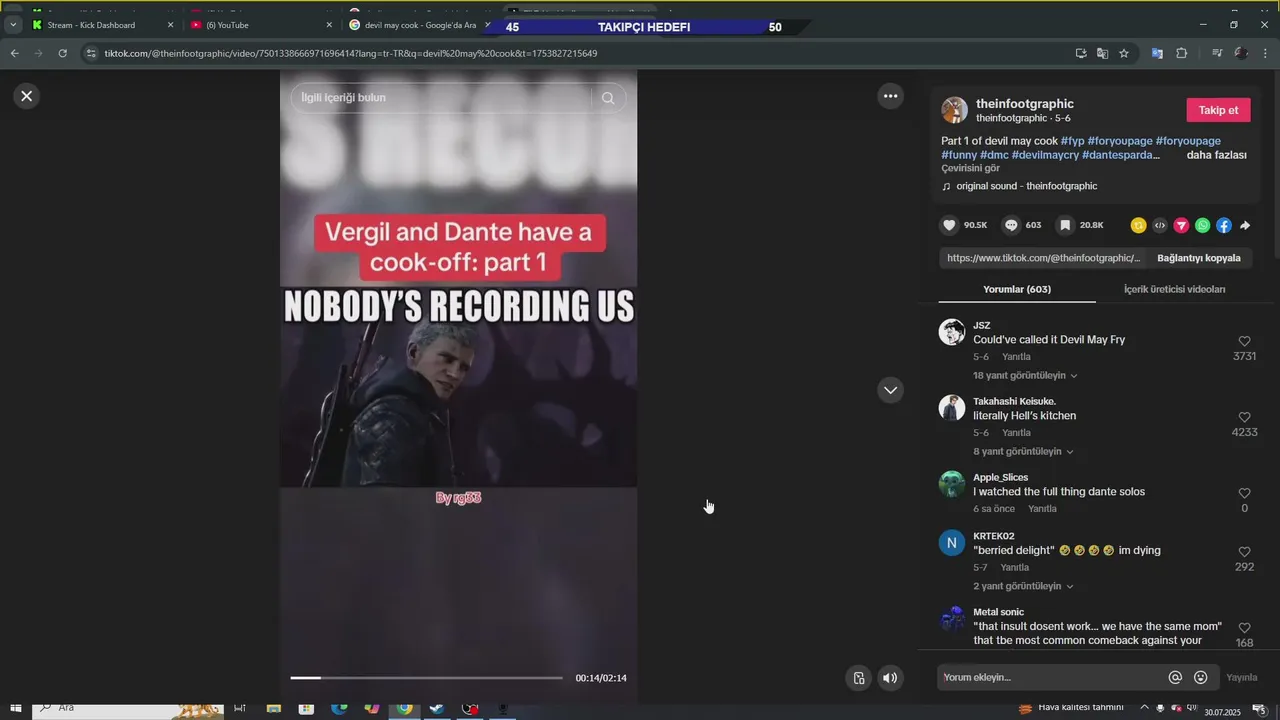Send to friends via pink paper-plane icon

(x=1181, y=226)
